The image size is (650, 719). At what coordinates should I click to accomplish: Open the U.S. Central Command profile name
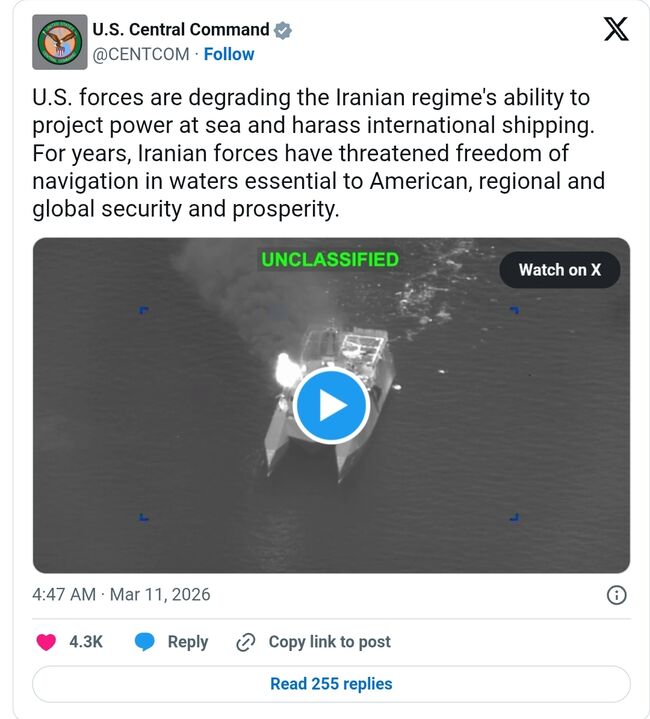click(x=180, y=30)
